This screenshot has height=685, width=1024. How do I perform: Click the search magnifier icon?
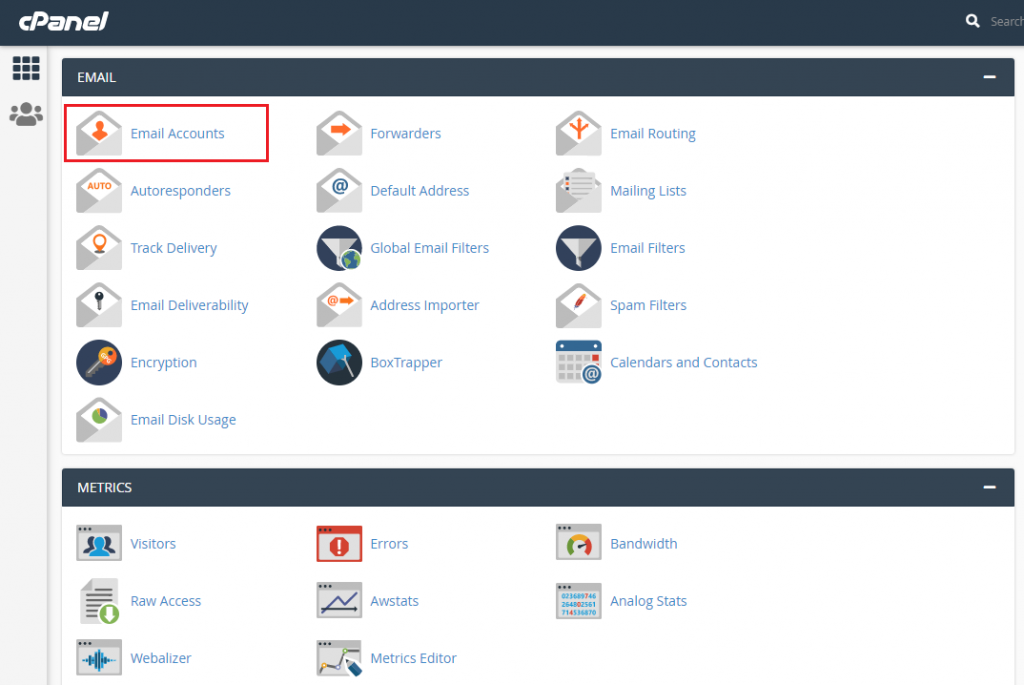click(x=972, y=21)
